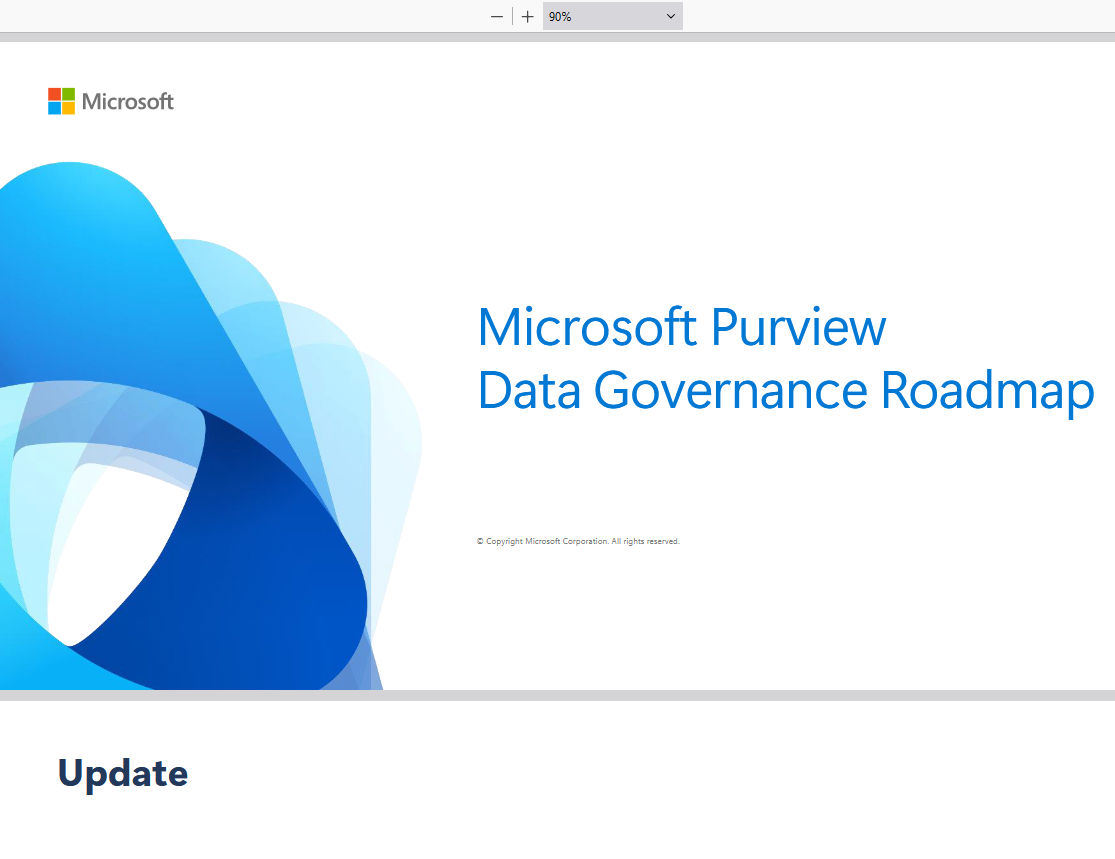
Task: Click the Update heading on second page
Action: 122,773
